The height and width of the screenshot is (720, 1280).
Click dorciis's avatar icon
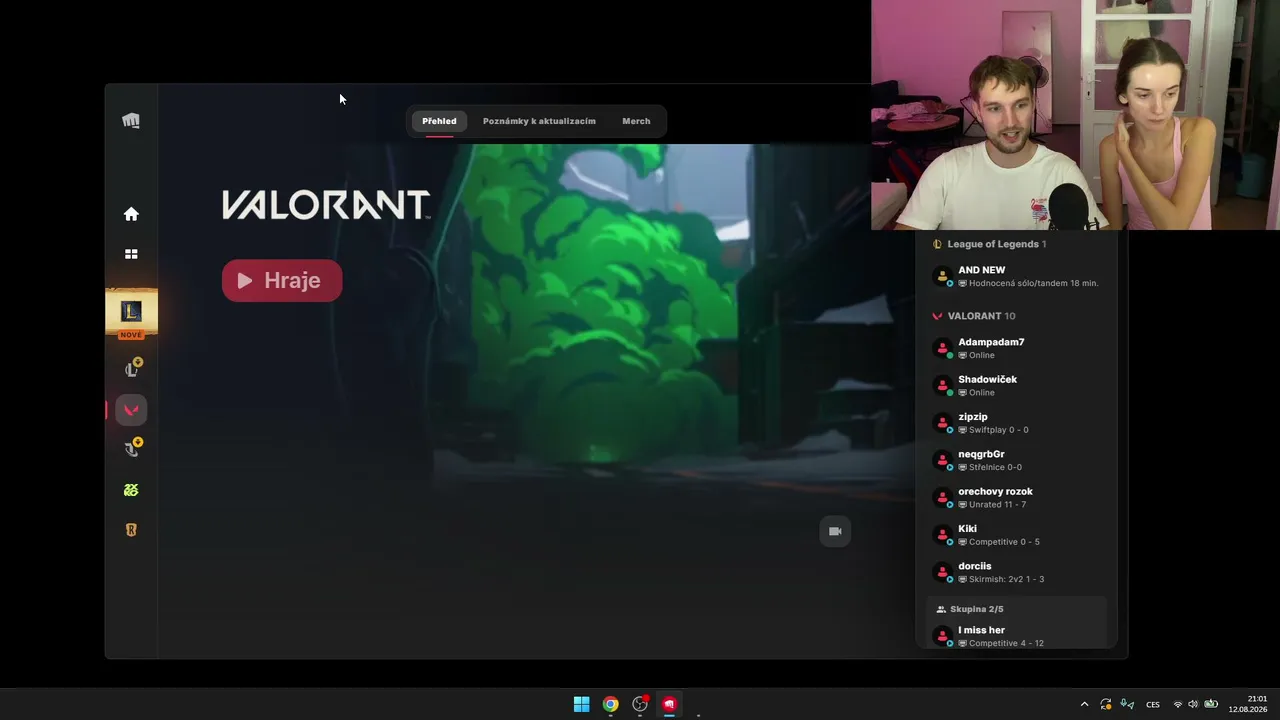coord(942,572)
